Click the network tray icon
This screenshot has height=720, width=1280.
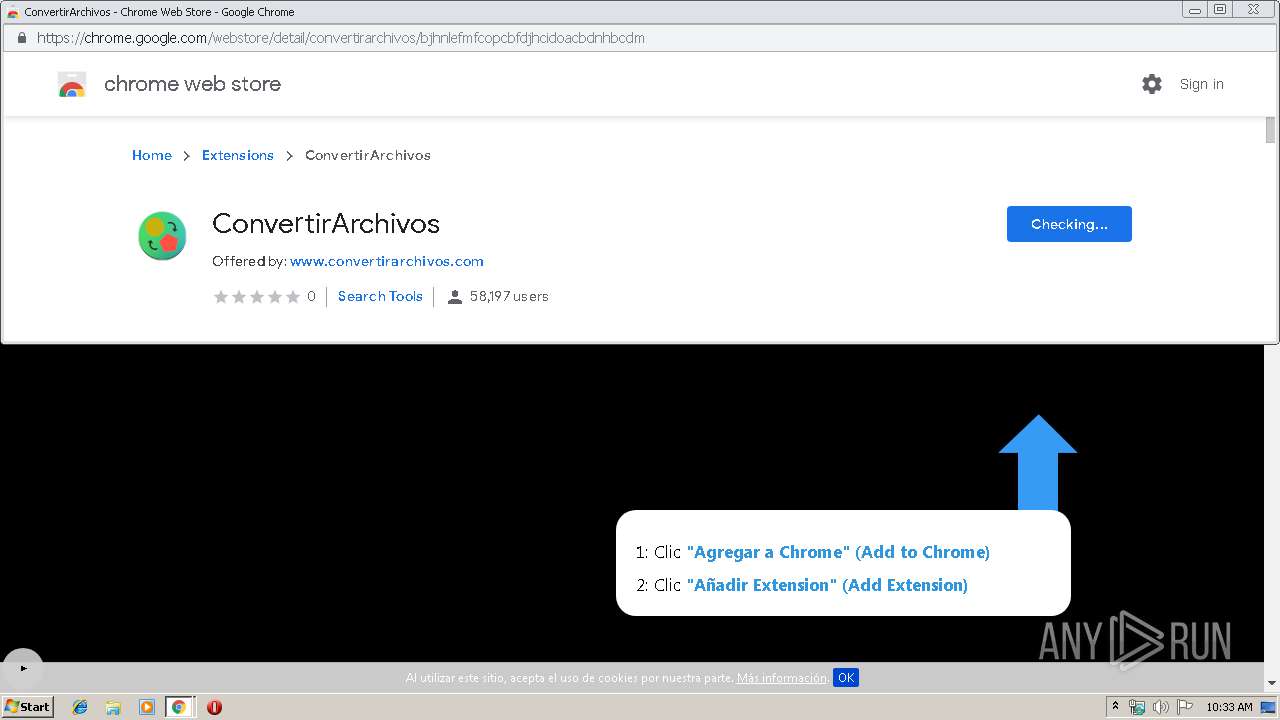tap(1137, 707)
